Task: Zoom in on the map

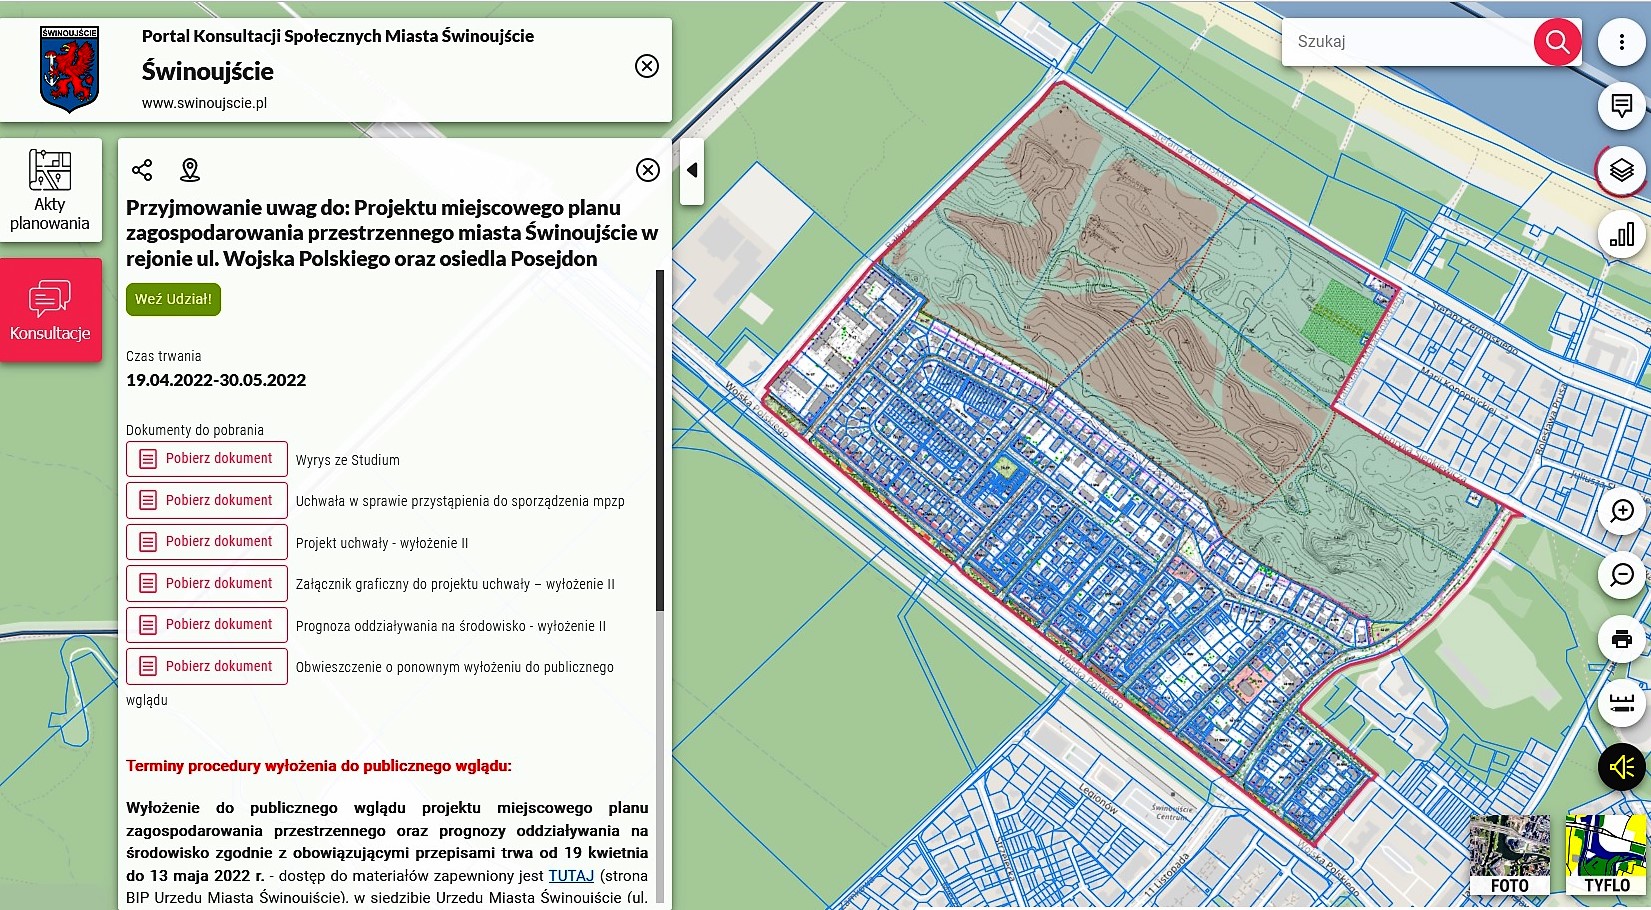Action: pyautogui.click(x=1621, y=511)
